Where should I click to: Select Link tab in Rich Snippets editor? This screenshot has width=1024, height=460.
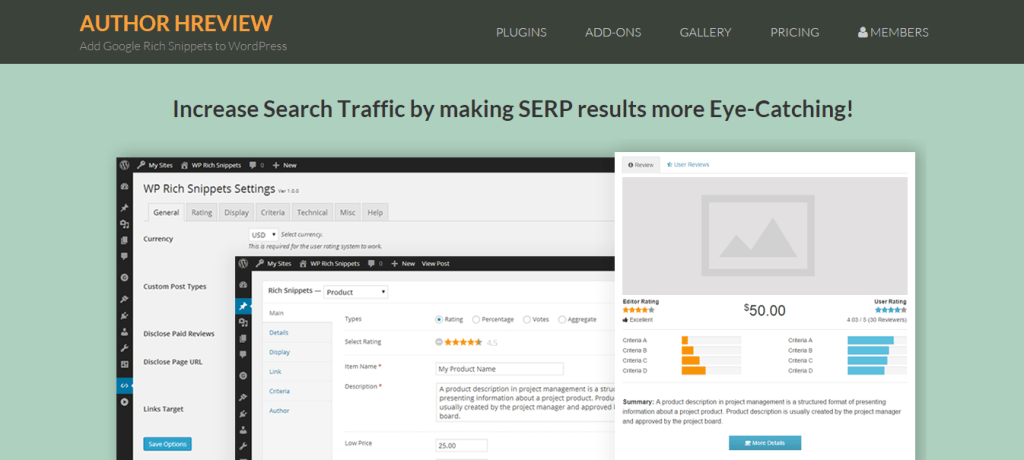297,371
